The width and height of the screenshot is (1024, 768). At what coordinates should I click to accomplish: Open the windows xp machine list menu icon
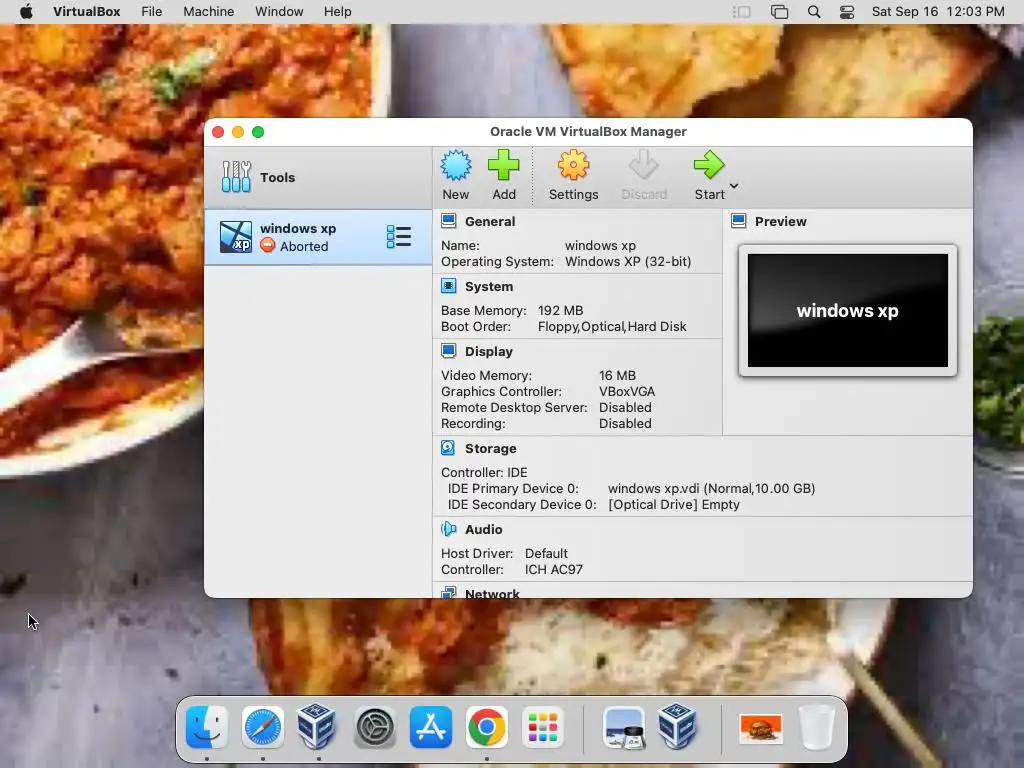(398, 236)
